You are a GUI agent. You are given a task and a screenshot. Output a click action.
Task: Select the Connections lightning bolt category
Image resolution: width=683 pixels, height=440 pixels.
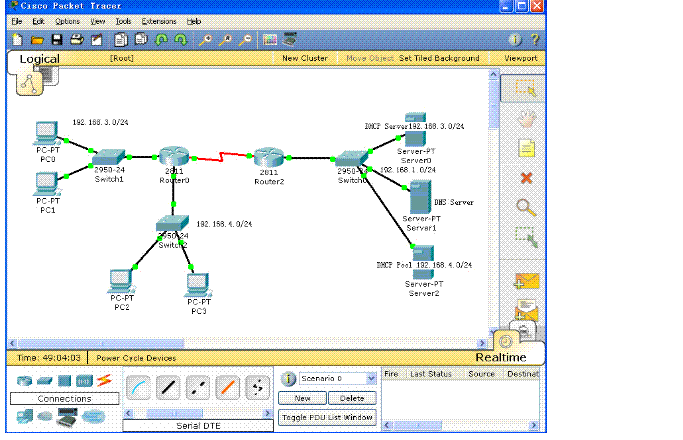tap(104, 380)
